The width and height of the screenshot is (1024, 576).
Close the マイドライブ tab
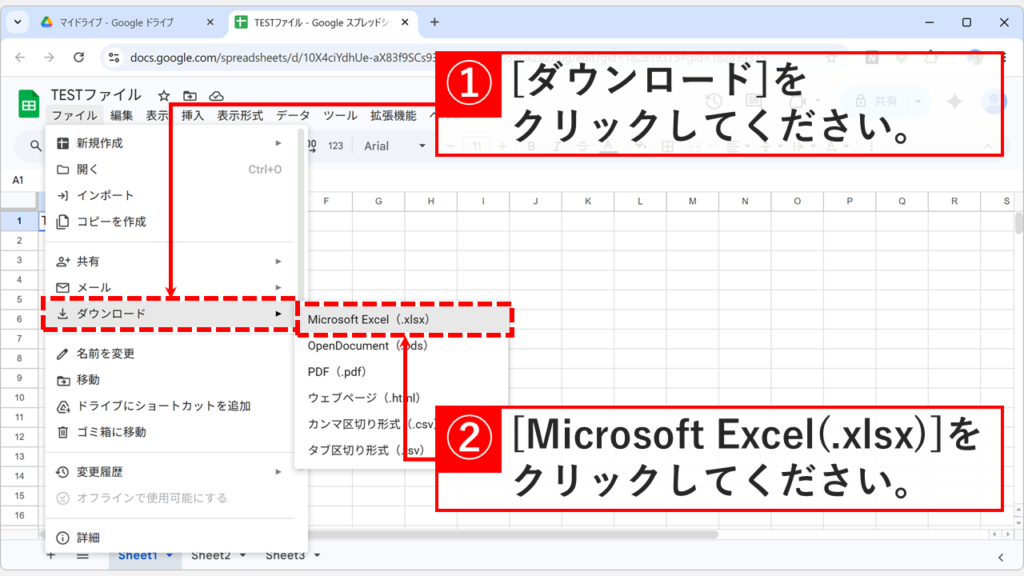pos(210,22)
